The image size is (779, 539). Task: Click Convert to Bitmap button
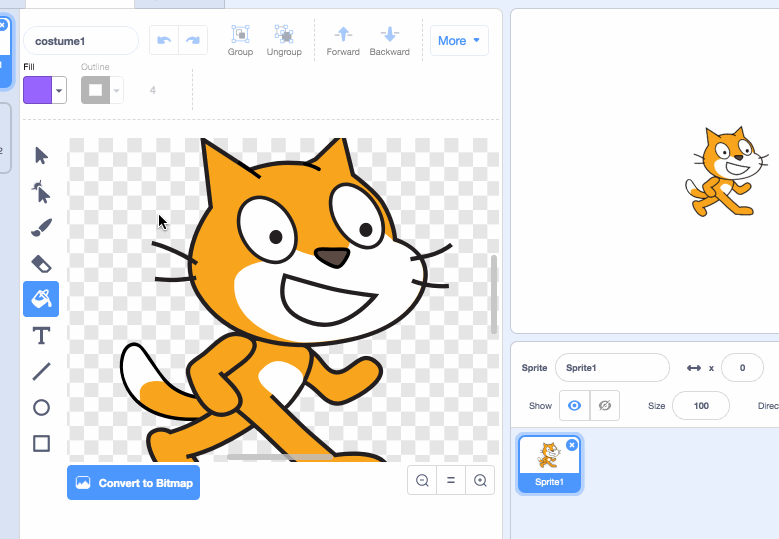click(x=133, y=482)
